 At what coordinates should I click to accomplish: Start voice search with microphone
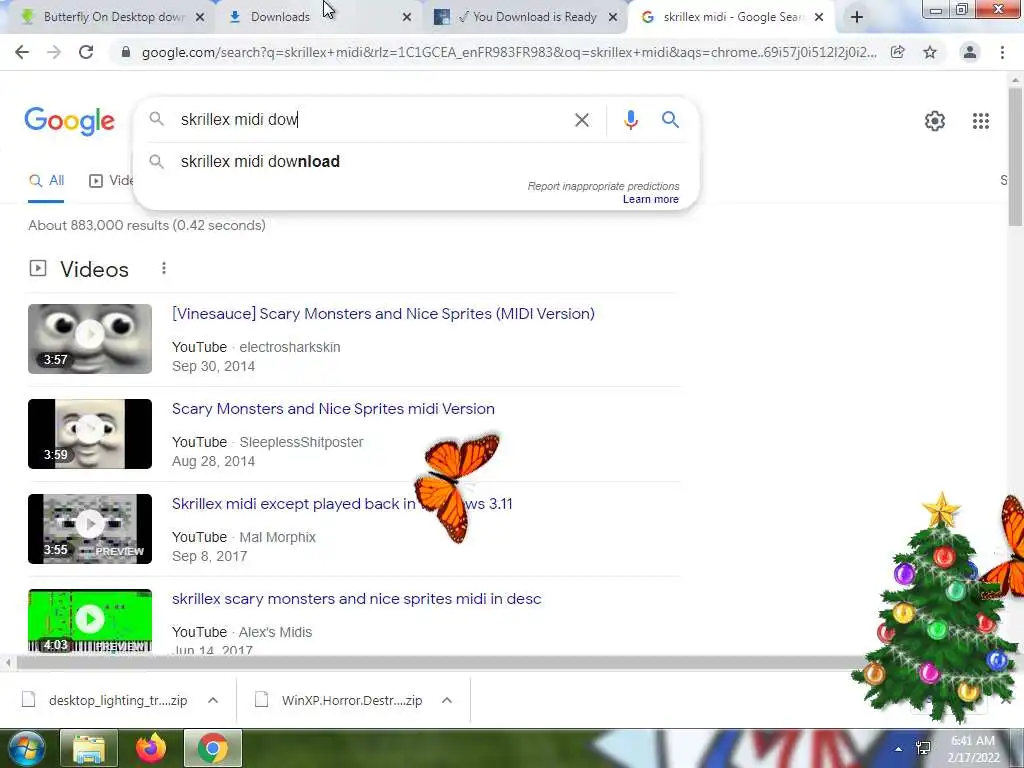630,120
